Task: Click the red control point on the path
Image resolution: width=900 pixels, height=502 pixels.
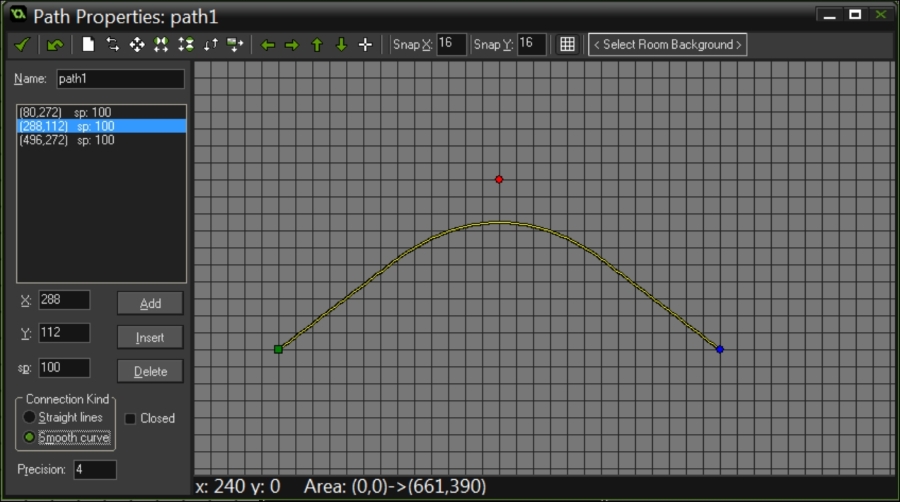Action: pos(499,180)
